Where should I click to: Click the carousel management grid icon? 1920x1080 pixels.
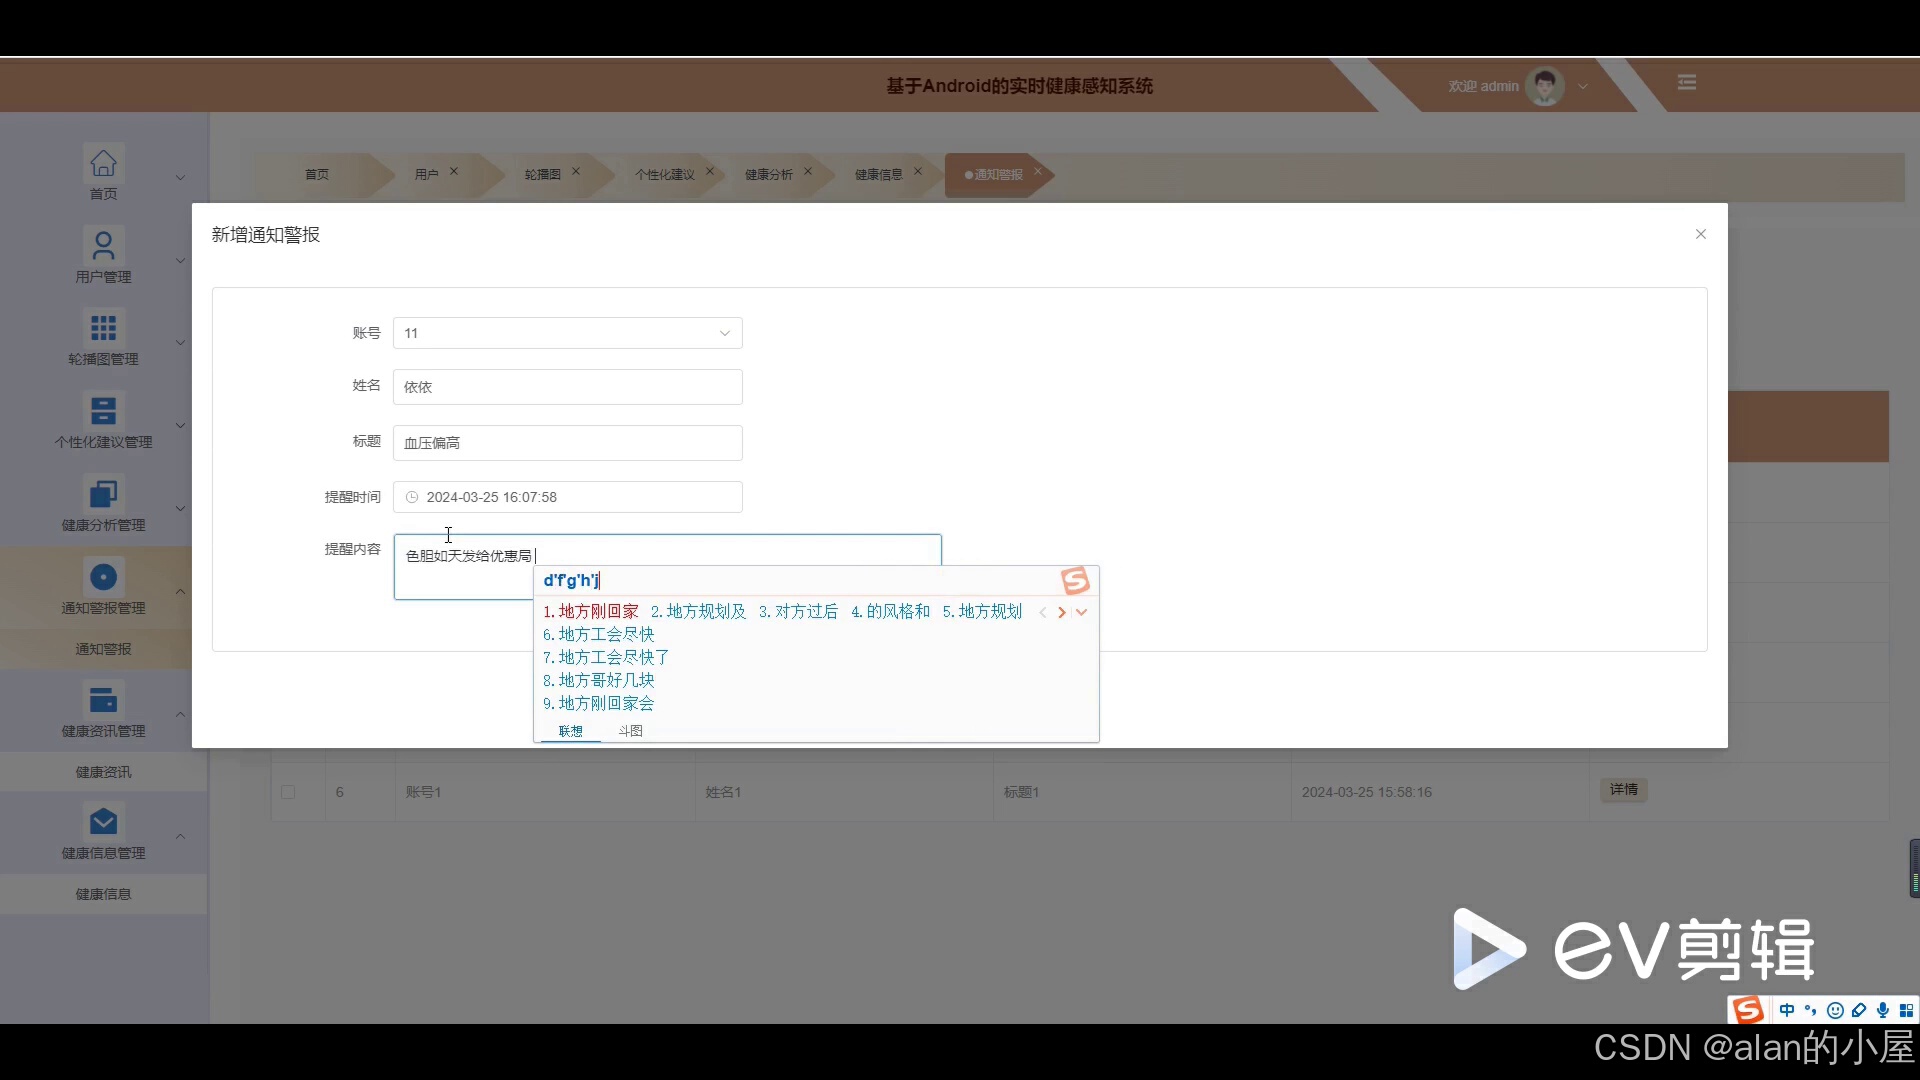pos(103,328)
